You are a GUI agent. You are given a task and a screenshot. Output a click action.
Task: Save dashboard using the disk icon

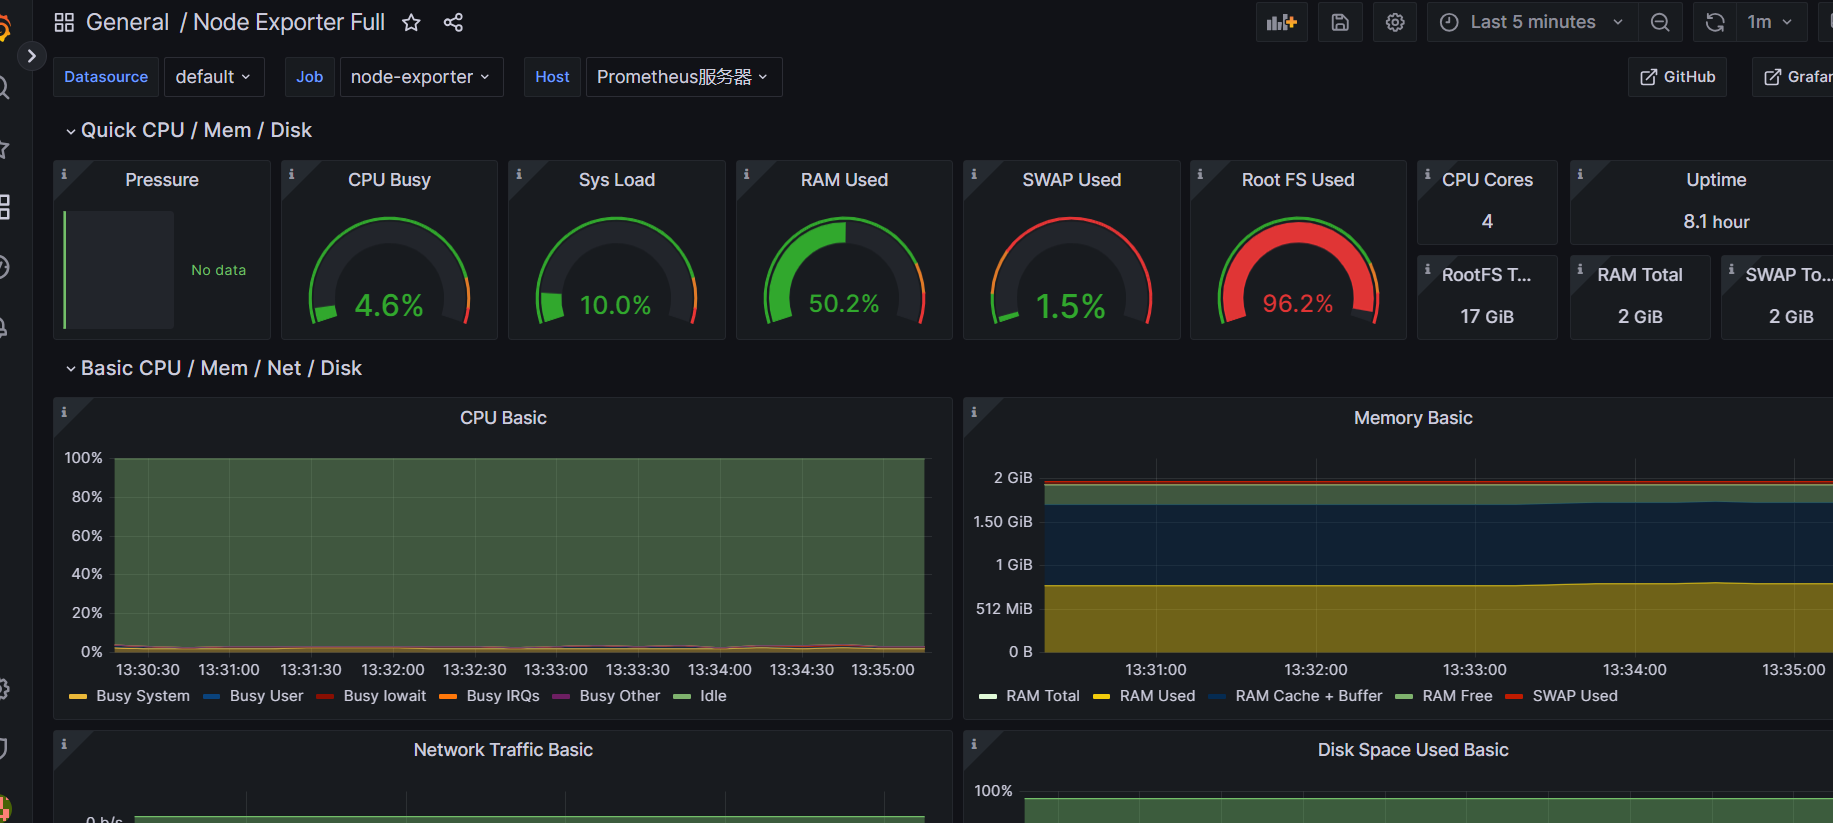(1340, 22)
